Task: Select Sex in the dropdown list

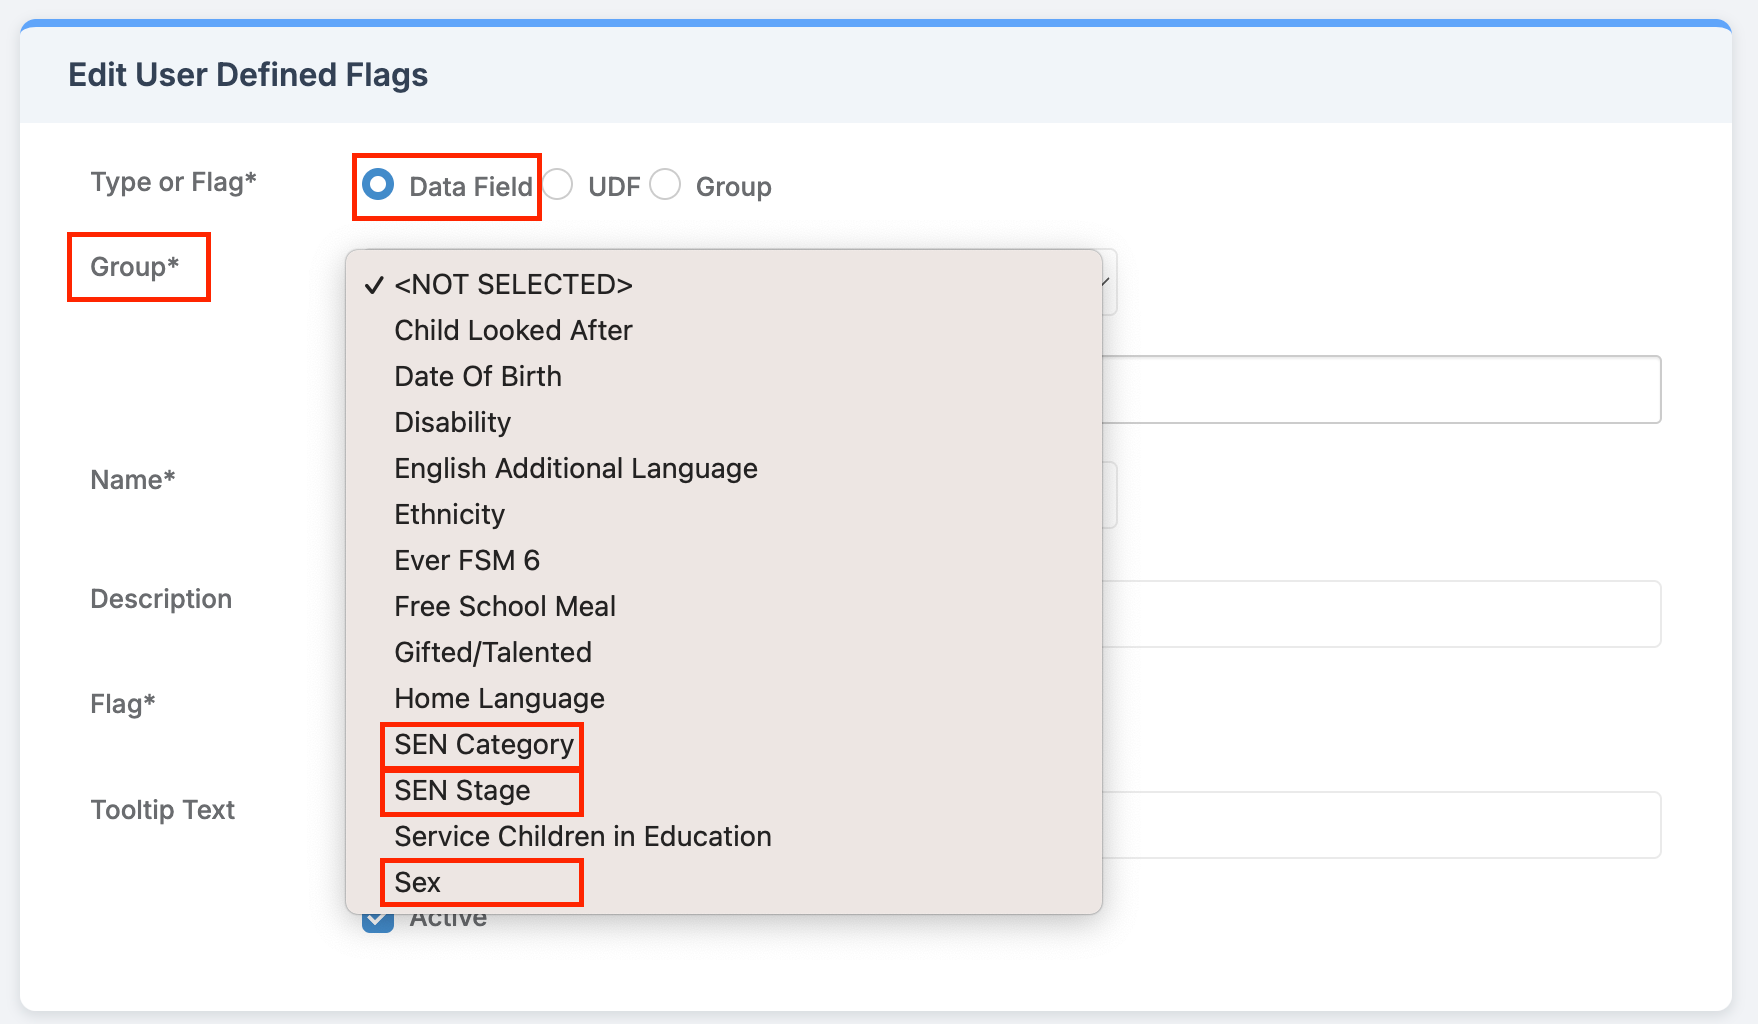Action: tap(724, 883)
